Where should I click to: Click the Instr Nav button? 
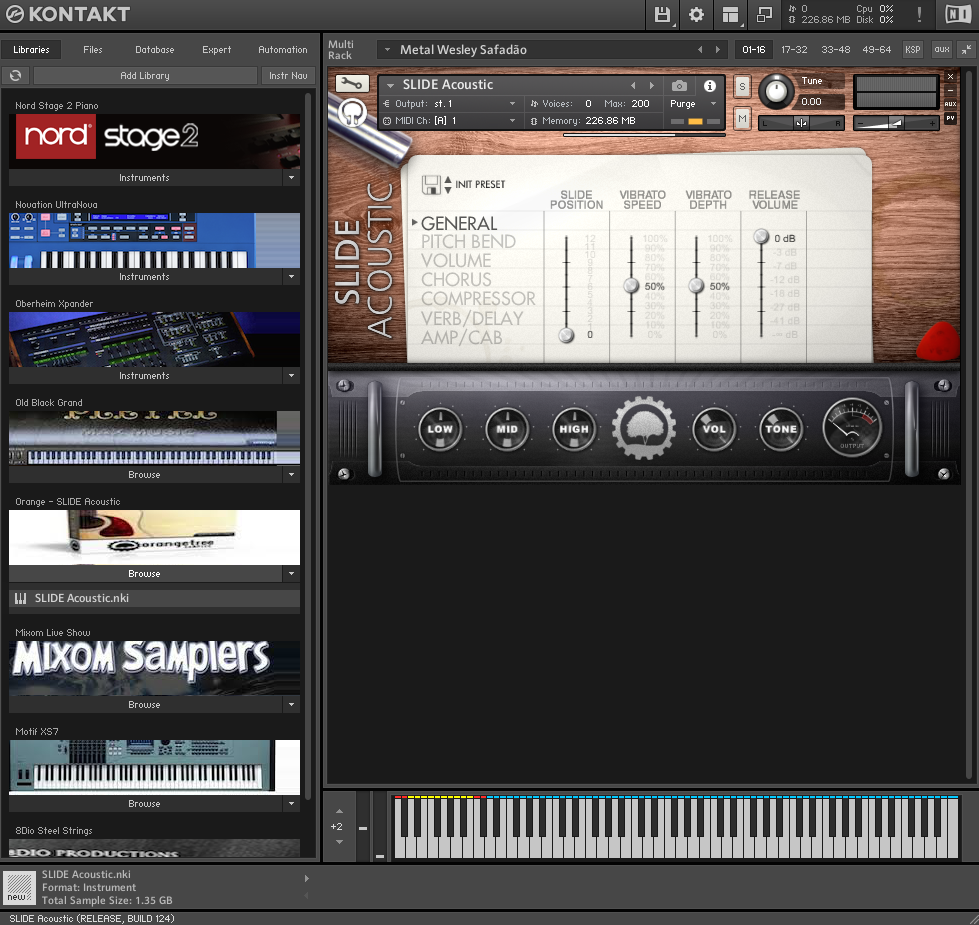point(288,76)
